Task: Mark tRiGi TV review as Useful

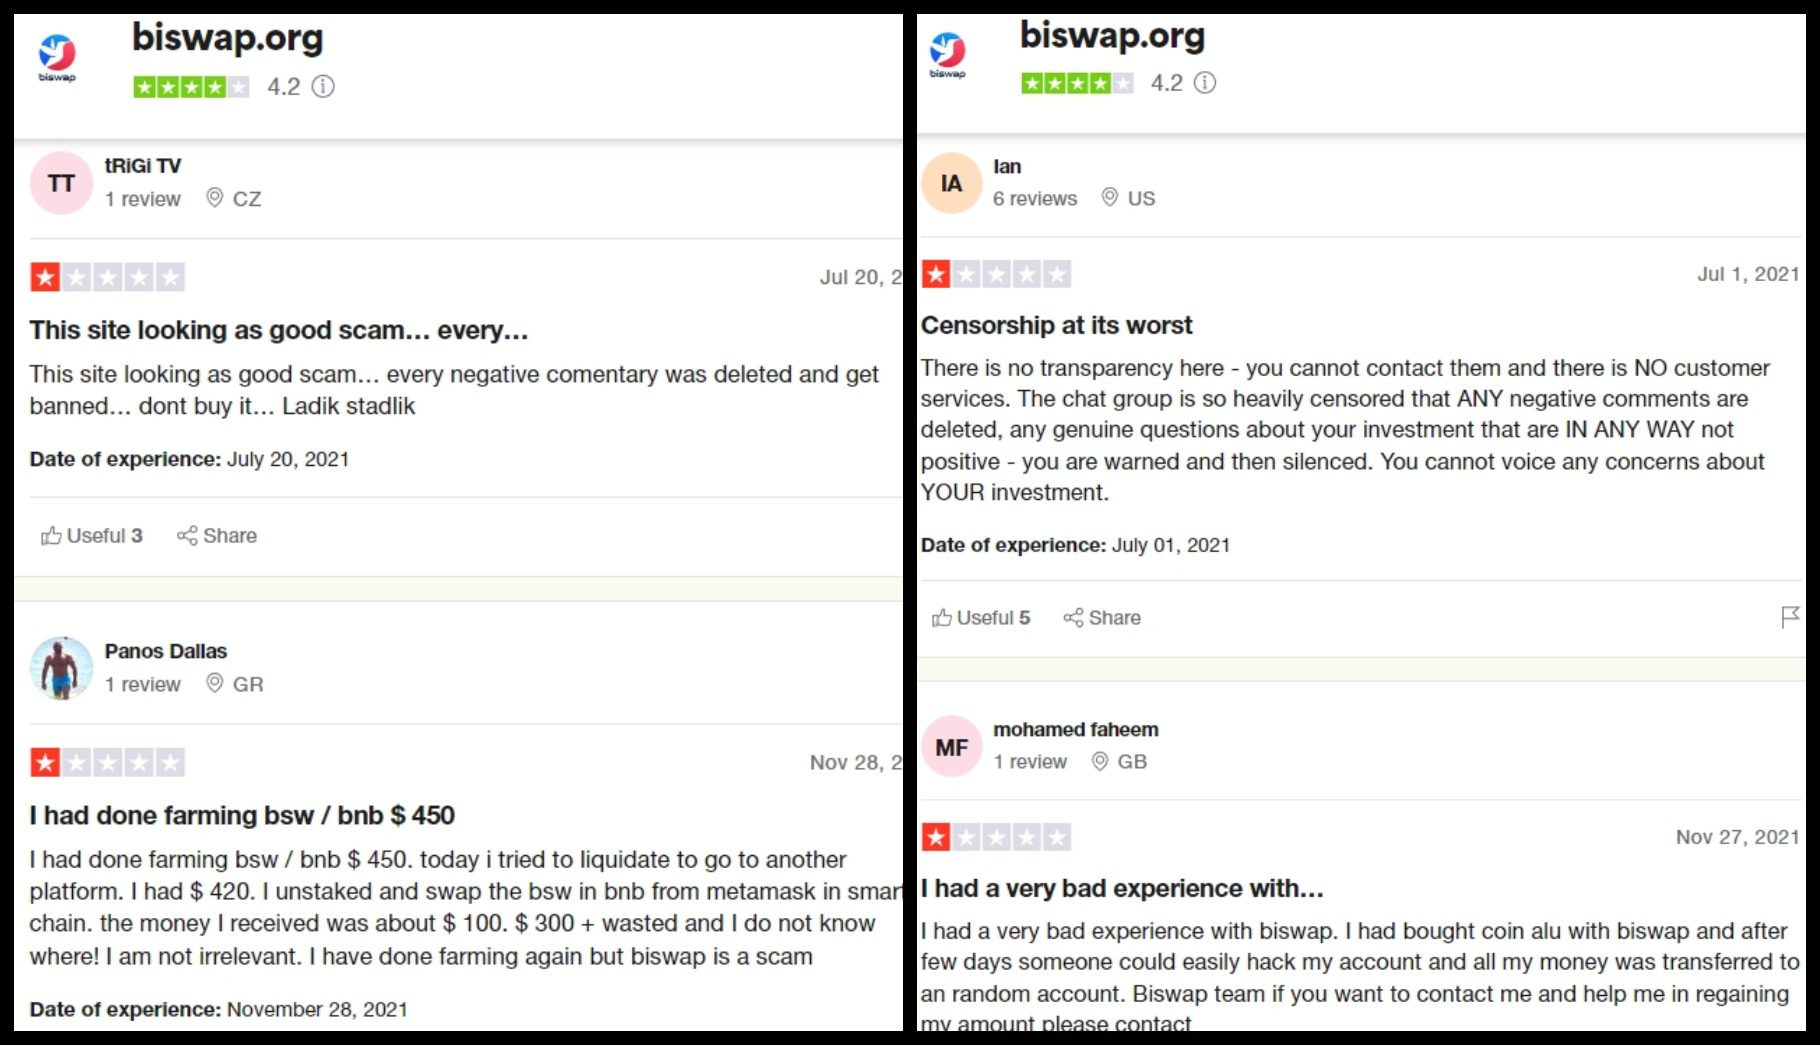Action: coord(92,536)
